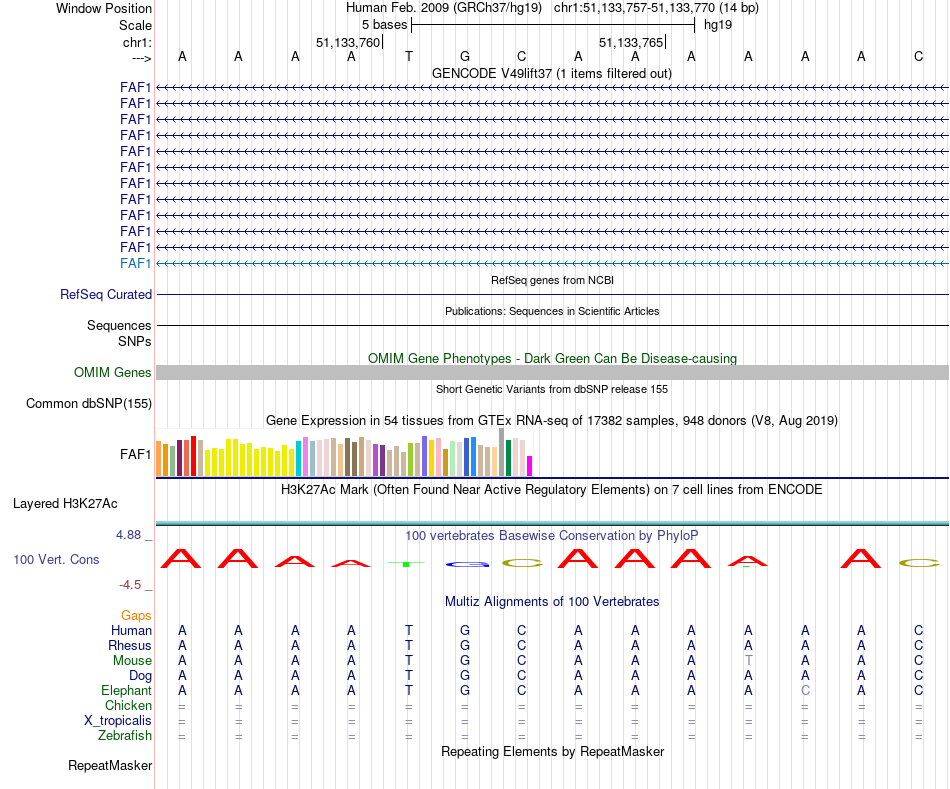Open the GENCODE V49lift37 track title
This screenshot has width=950, height=789.
(552, 73)
